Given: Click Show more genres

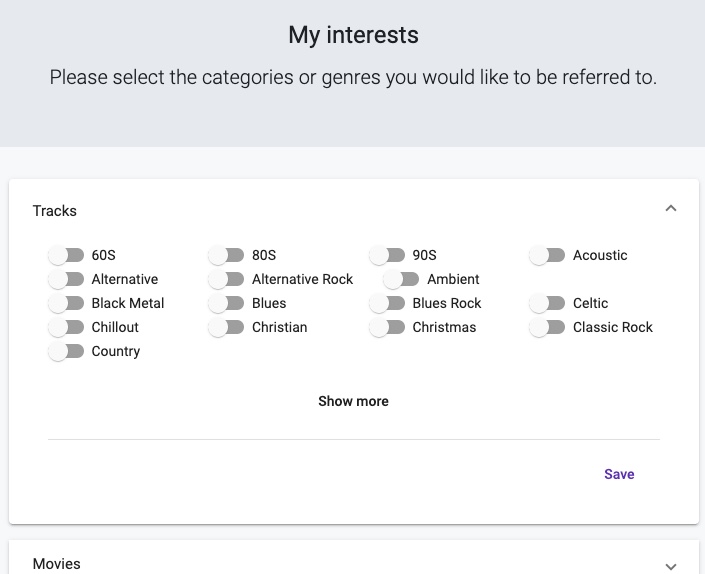Looking at the screenshot, I should pyautogui.click(x=353, y=401).
